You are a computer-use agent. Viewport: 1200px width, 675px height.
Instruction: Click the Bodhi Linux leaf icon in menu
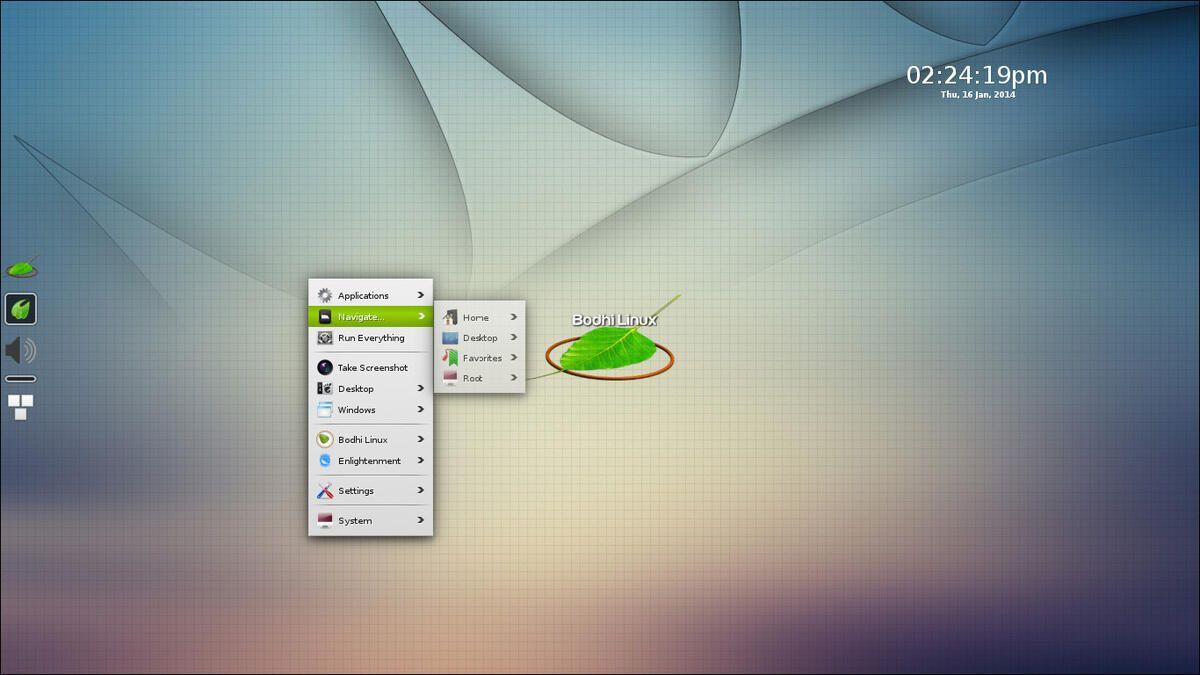click(x=325, y=439)
